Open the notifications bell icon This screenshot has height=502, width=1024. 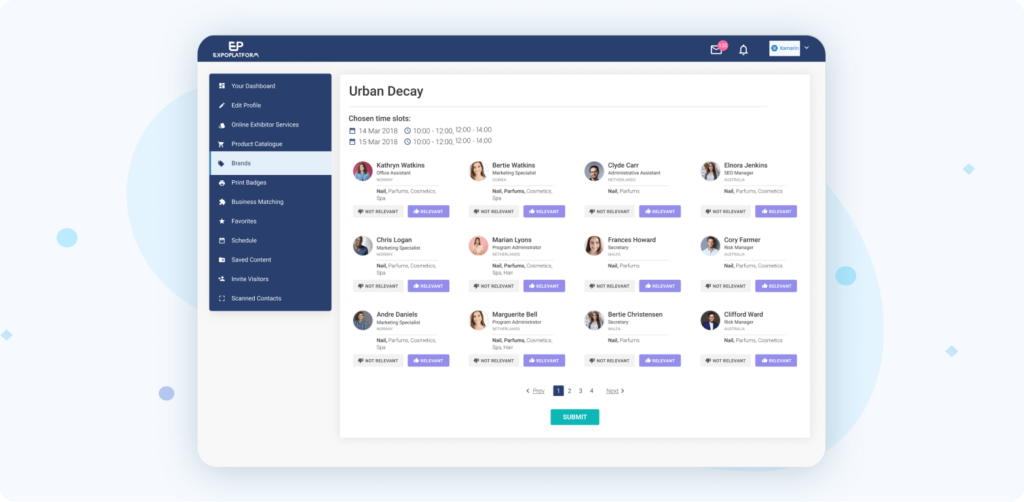click(743, 50)
